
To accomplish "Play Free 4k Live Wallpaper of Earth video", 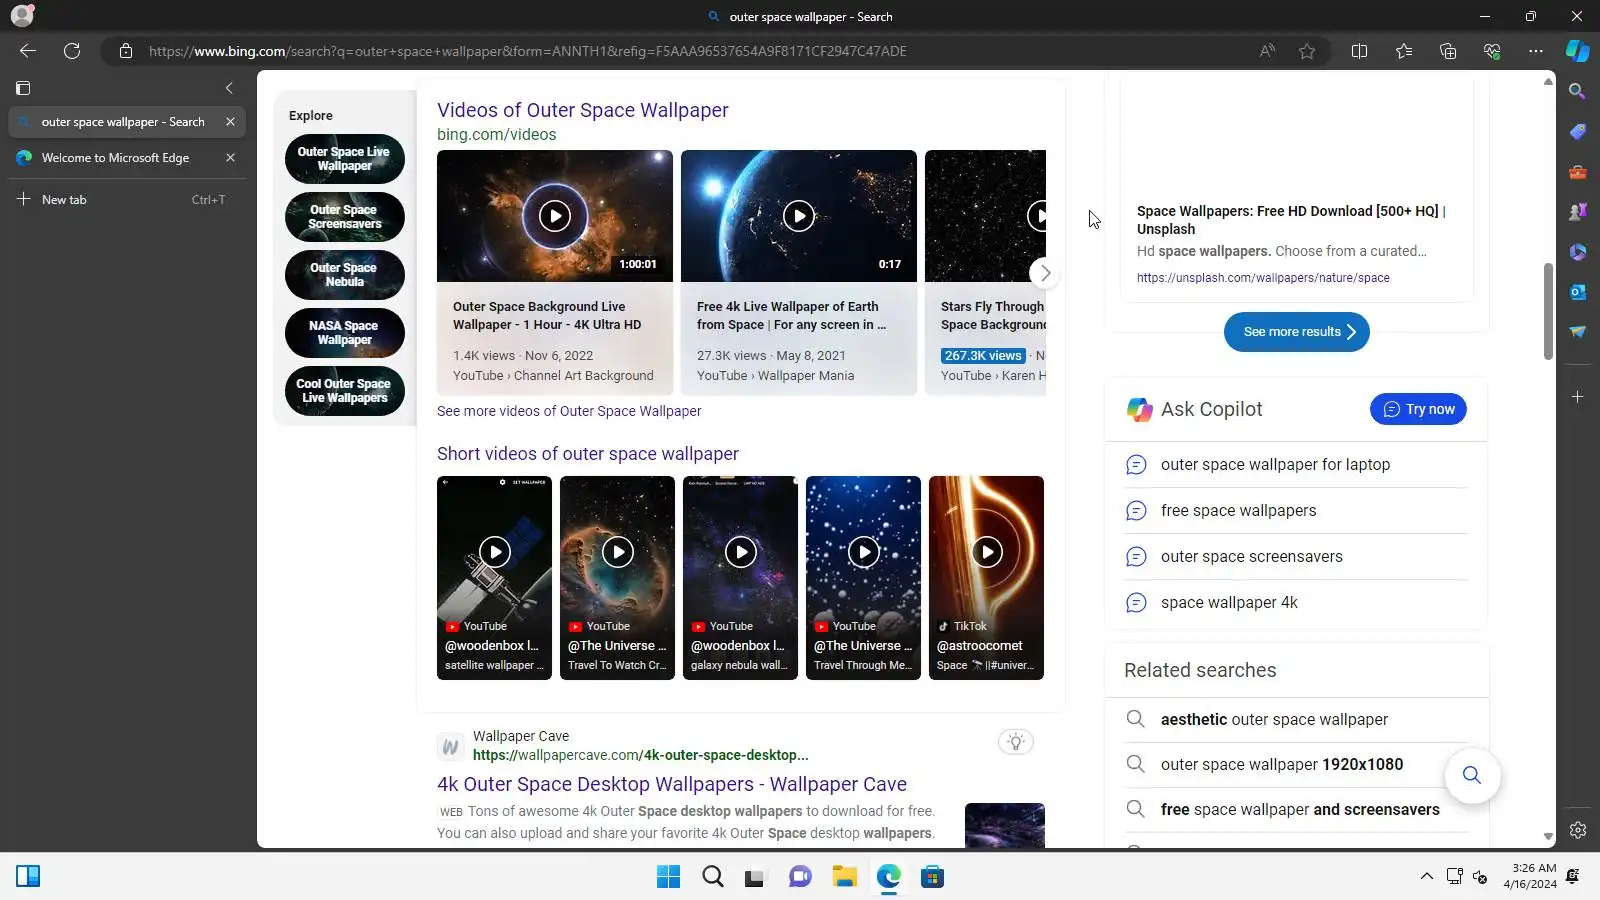I will (799, 216).
